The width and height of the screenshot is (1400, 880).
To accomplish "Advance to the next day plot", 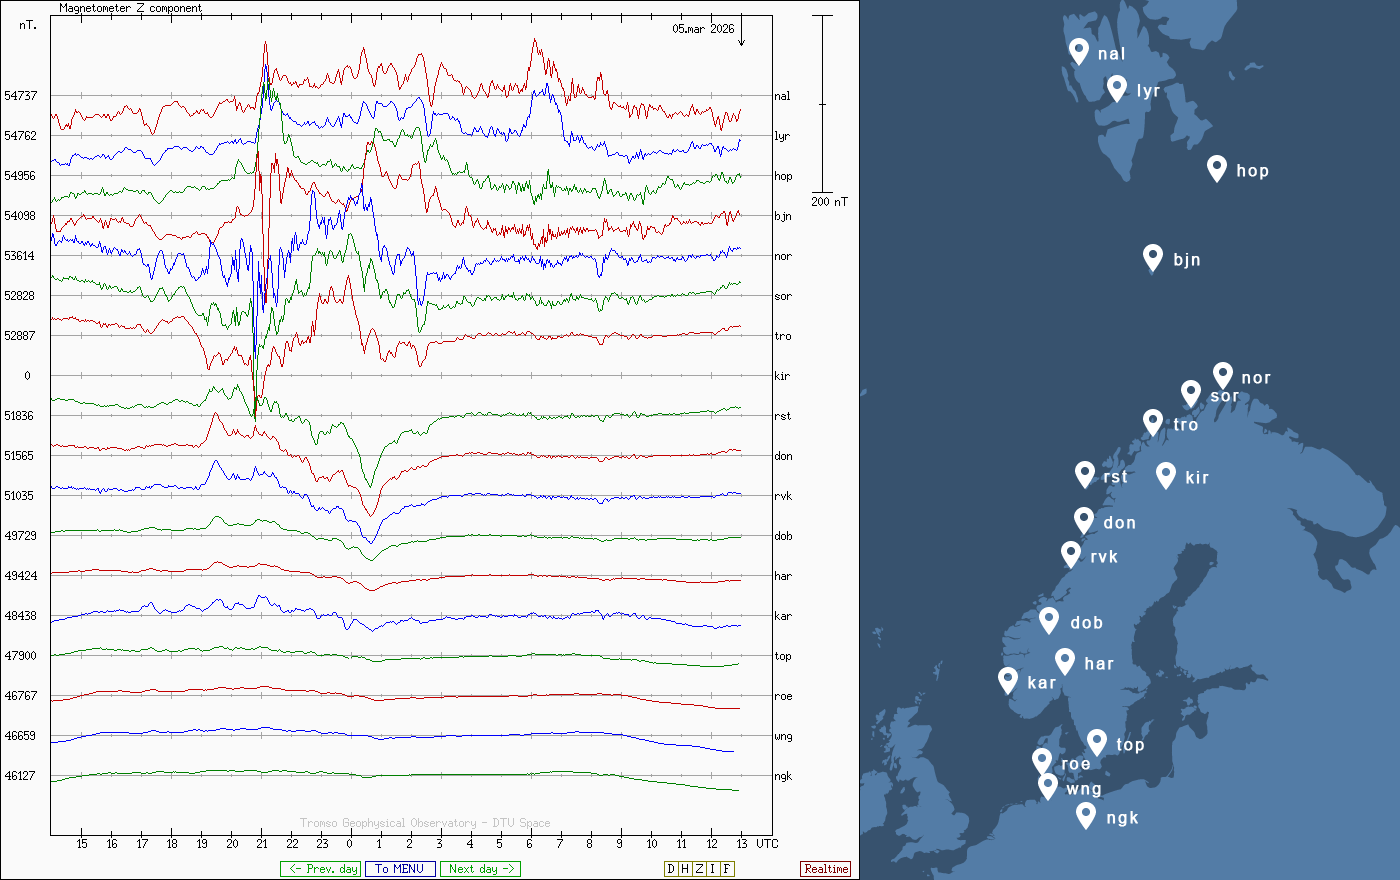I will 481,869.
